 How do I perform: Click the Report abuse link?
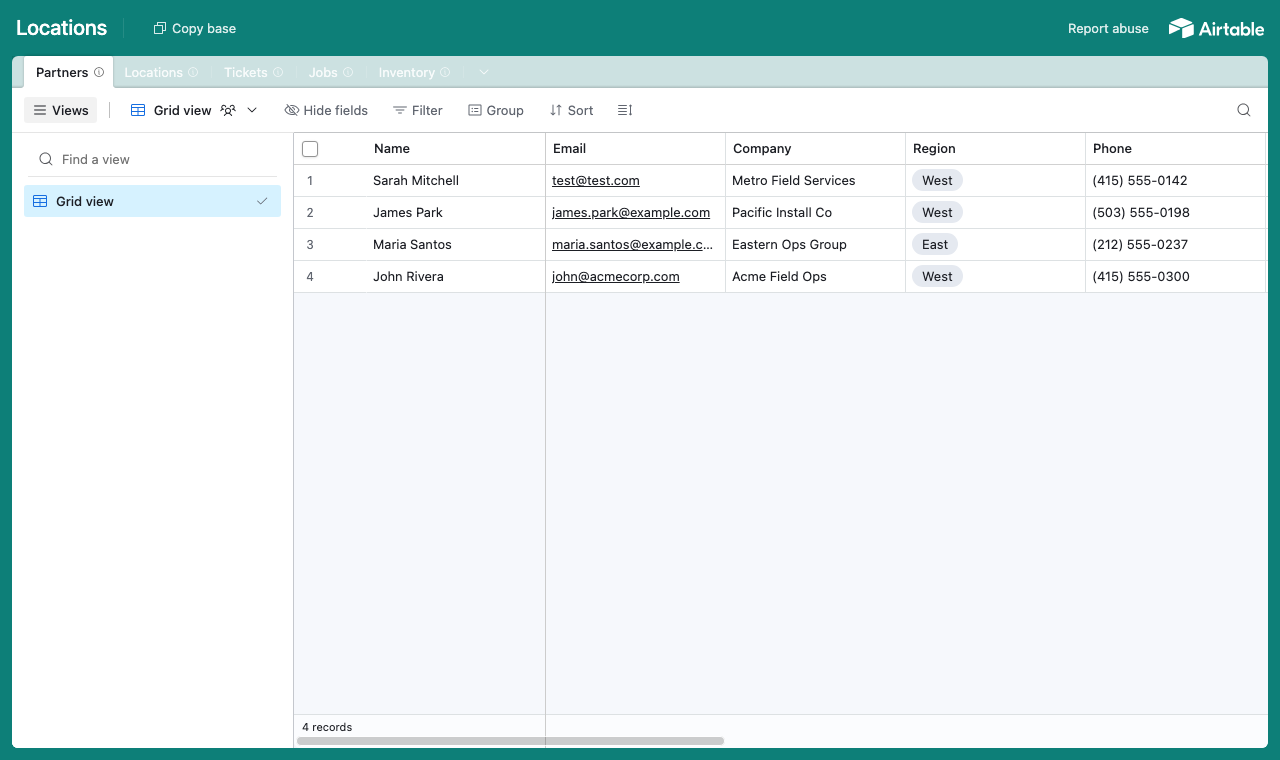click(x=1108, y=28)
